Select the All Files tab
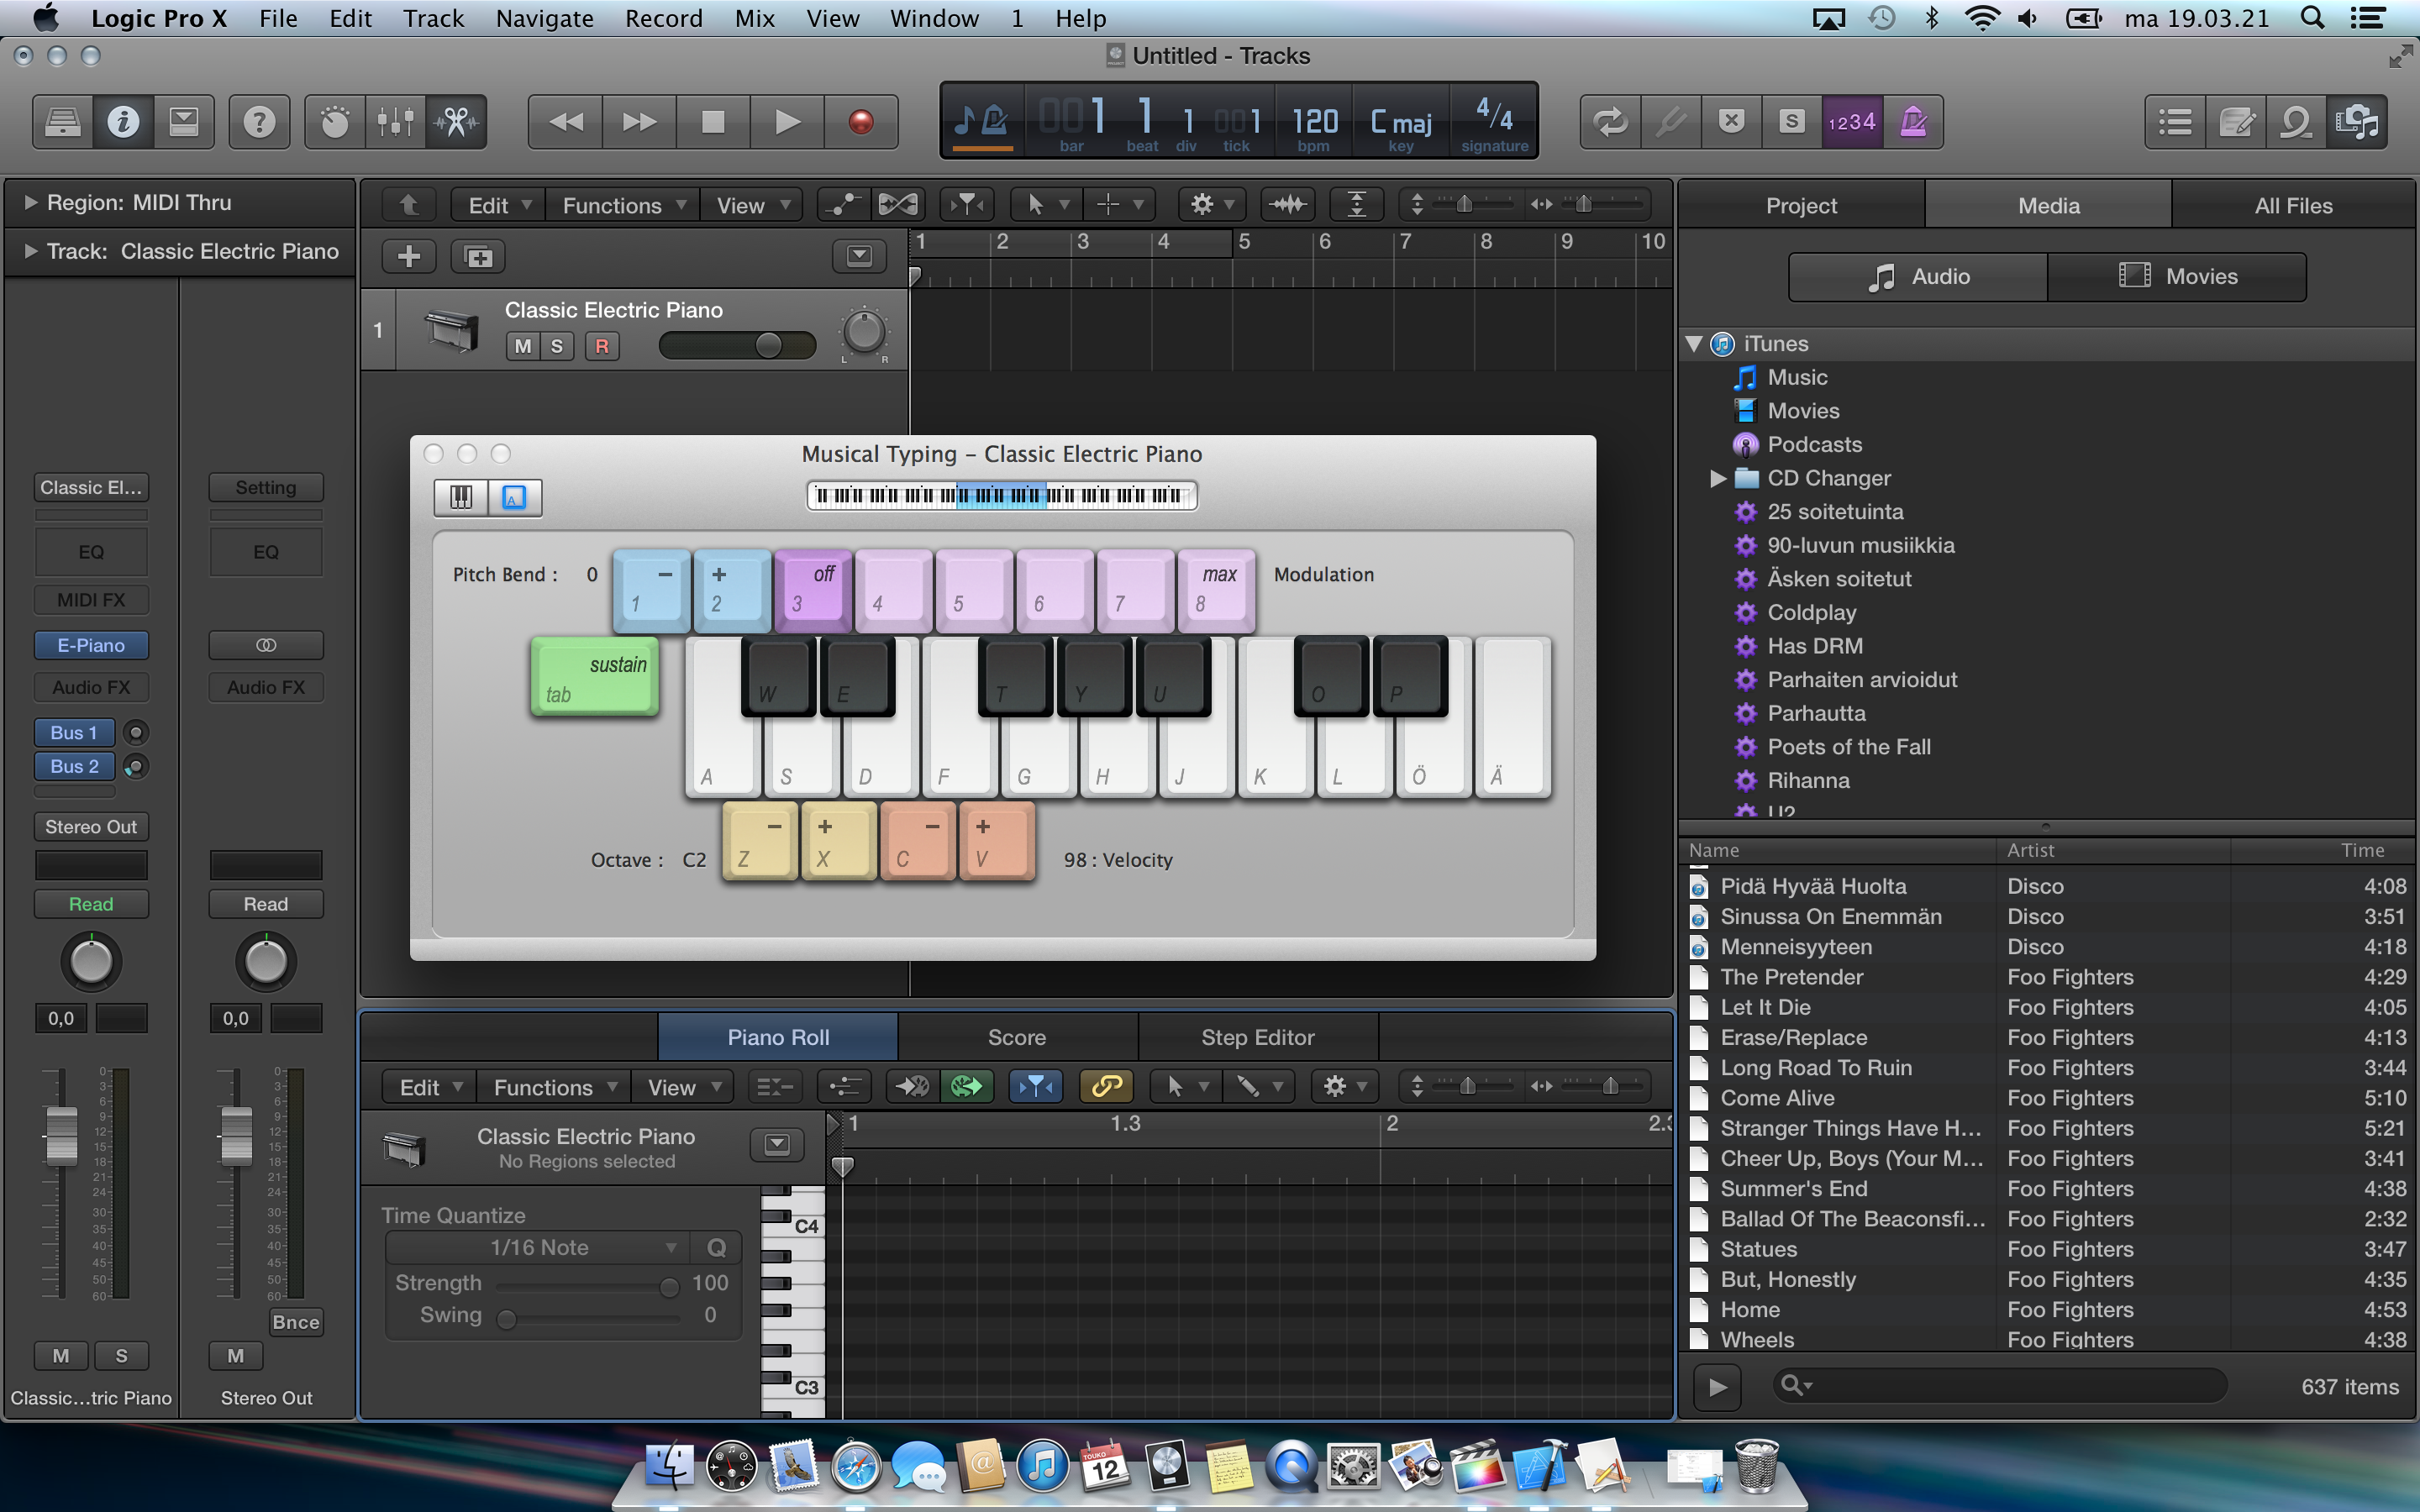 2293,205
